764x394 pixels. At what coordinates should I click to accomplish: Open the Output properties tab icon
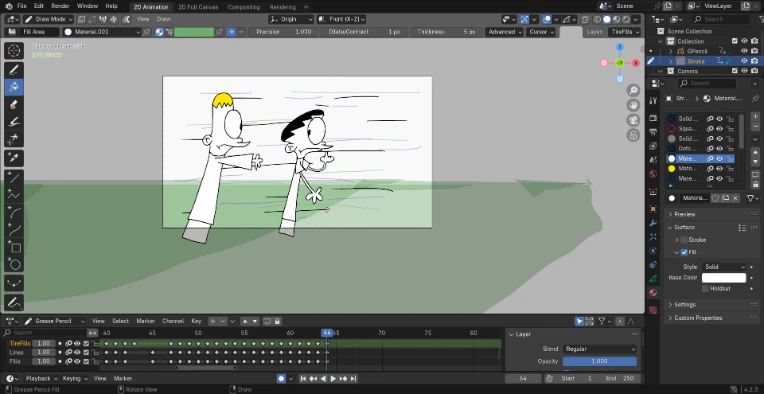[653, 132]
